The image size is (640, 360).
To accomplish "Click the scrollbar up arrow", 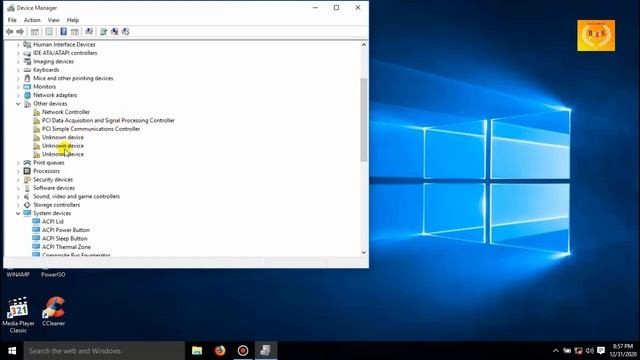I will click(x=364, y=44).
